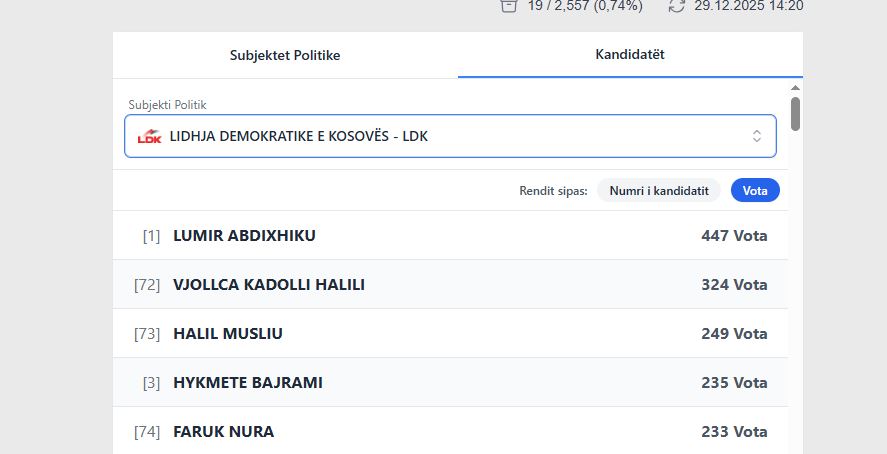Click the refresh icon beside the timestamp
Image resolution: width=887 pixels, height=454 pixels.
click(x=677, y=5)
